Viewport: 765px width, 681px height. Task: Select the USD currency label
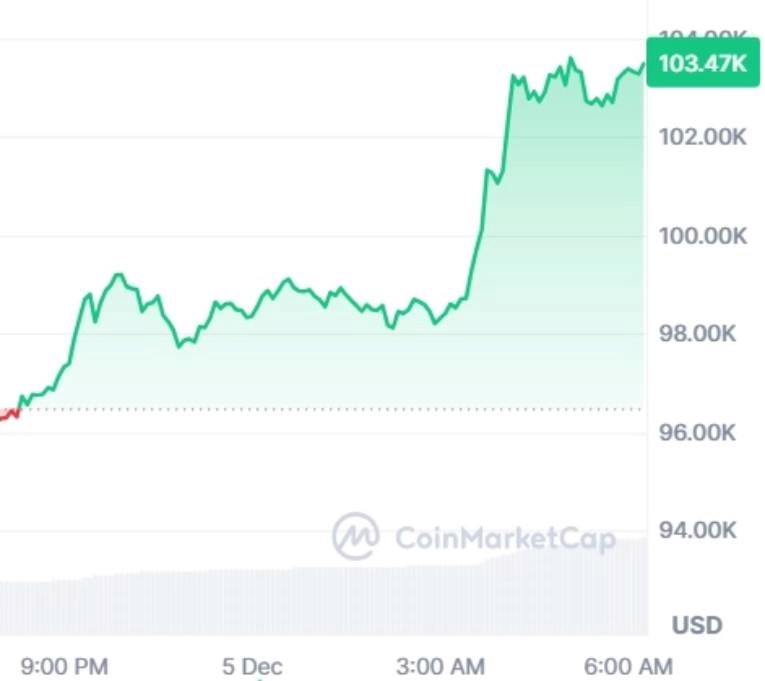point(697,625)
